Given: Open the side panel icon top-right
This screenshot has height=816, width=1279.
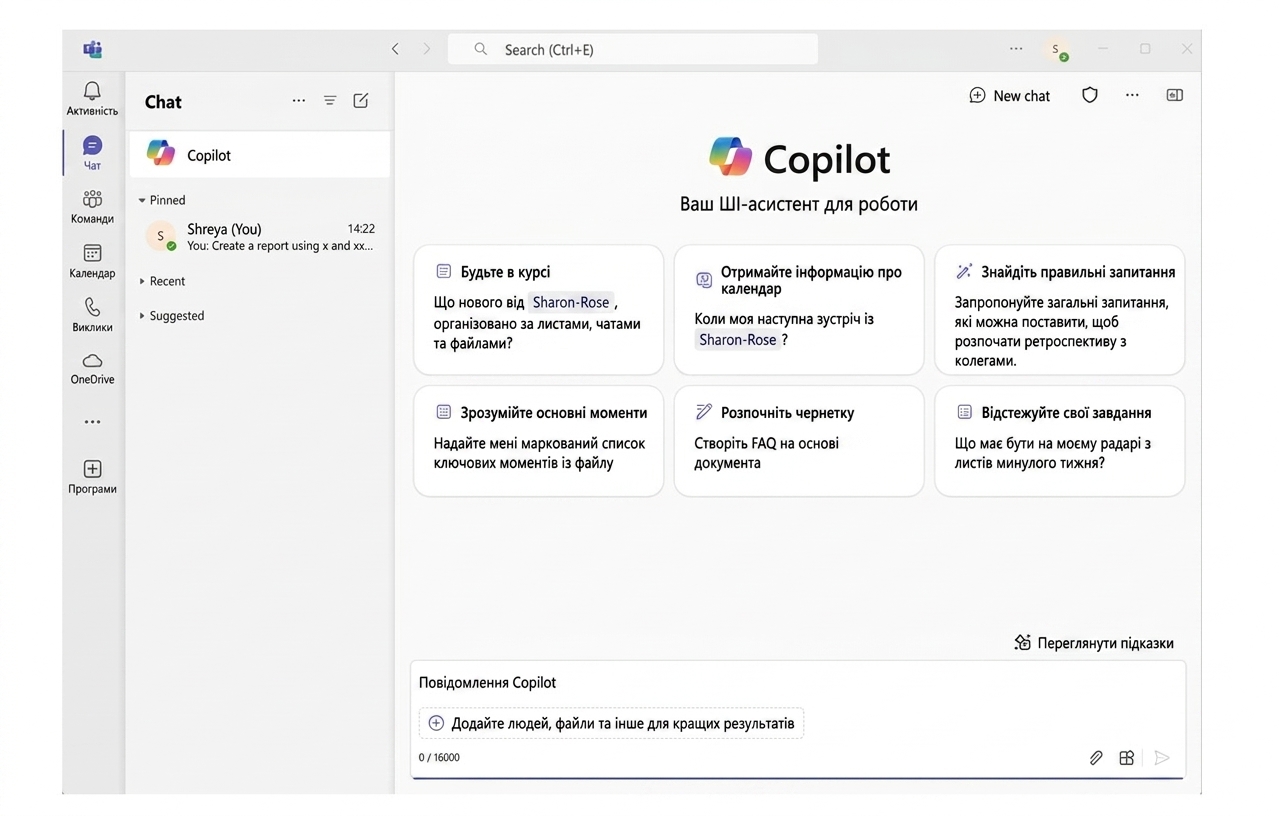Looking at the screenshot, I should tap(1174, 95).
